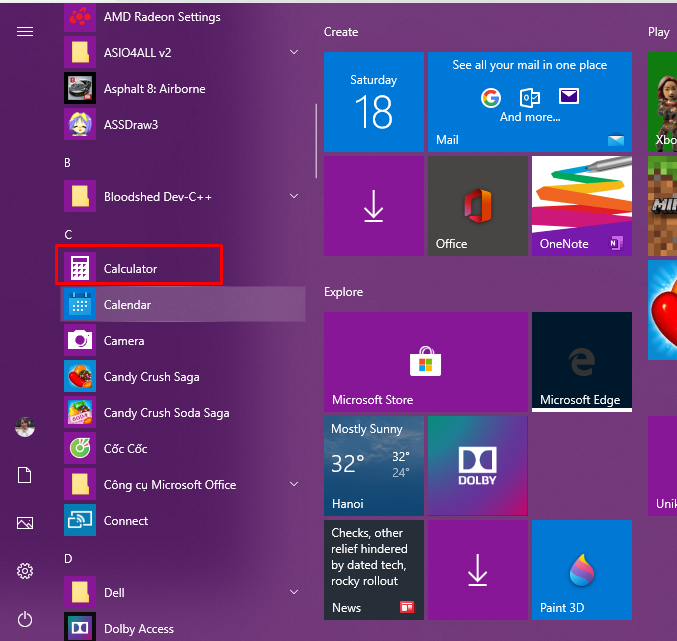Screen dimensions: 677x641
Task: Click the app list scrollbar
Action: (x=316, y=141)
